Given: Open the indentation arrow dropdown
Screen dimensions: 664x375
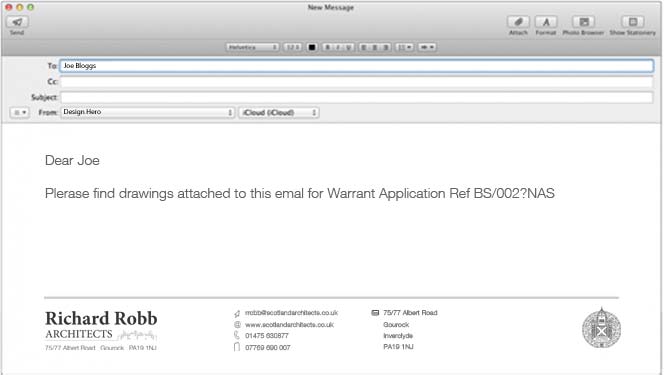Looking at the screenshot, I should [427, 47].
